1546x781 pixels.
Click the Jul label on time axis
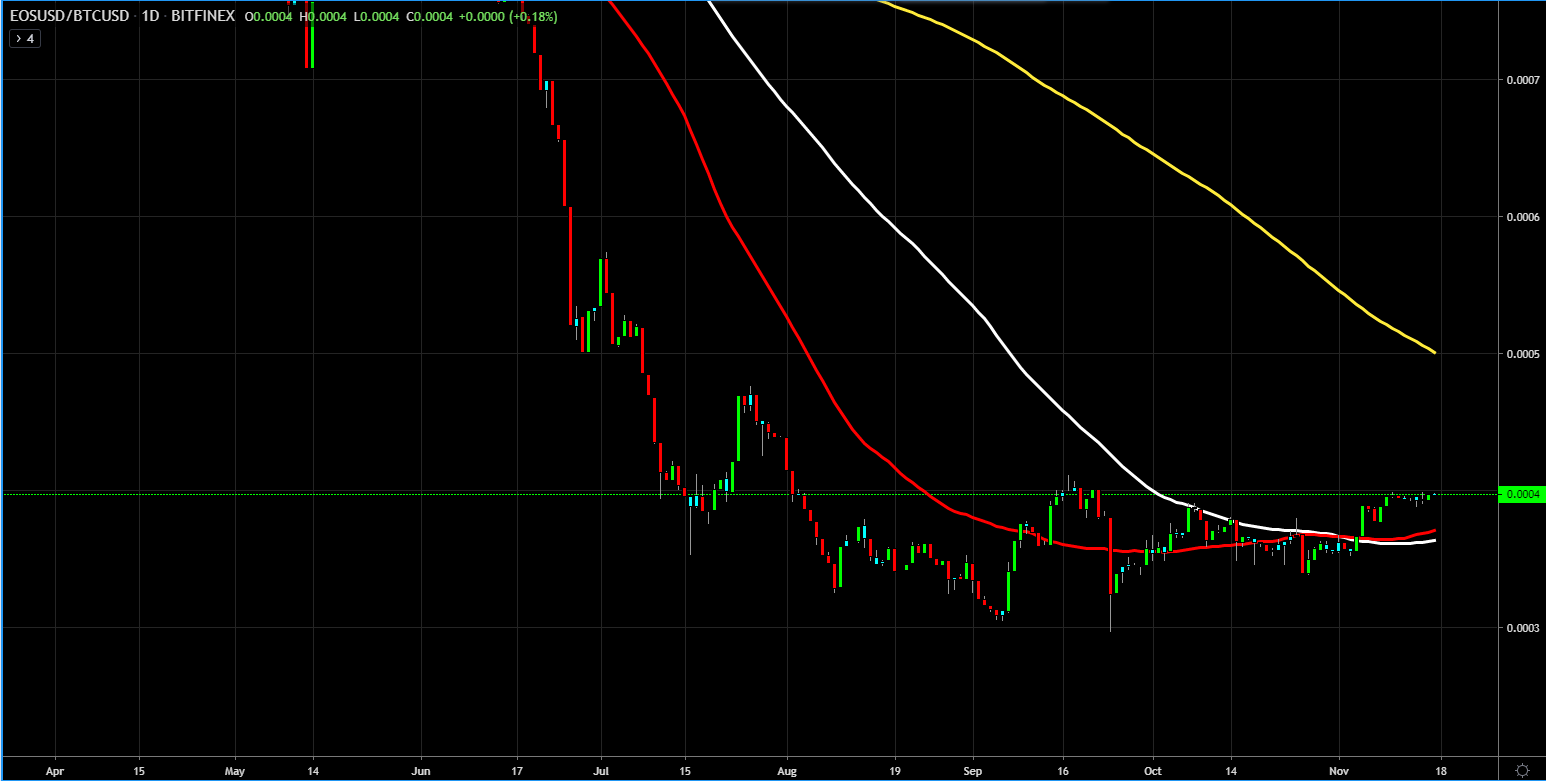(x=601, y=771)
